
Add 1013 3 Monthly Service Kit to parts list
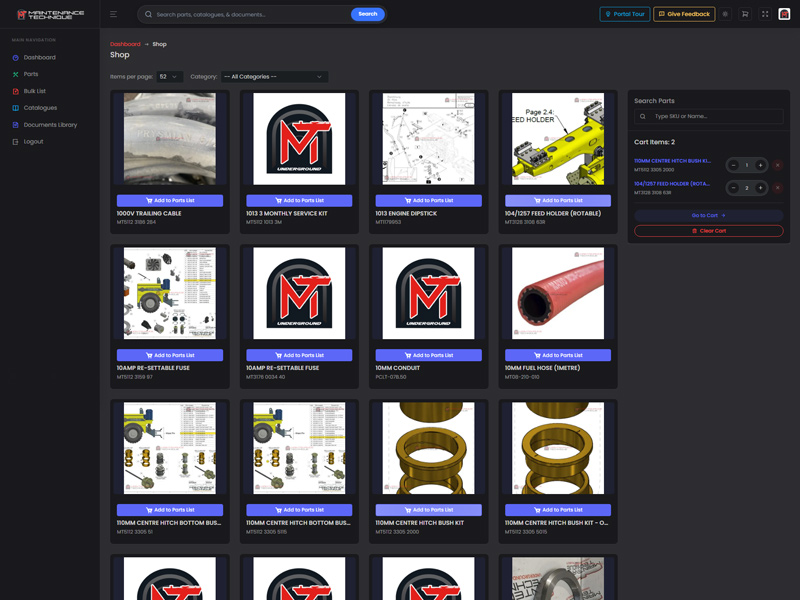[x=299, y=201]
